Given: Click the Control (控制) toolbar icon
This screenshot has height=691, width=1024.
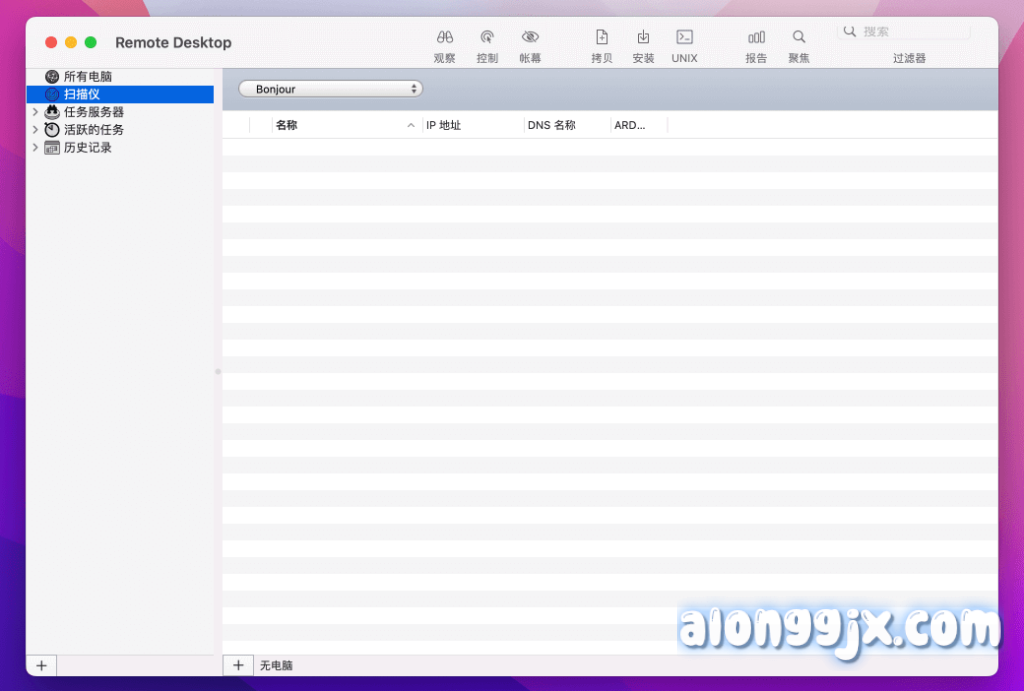Looking at the screenshot, I should pyautogui.click(x=487, y=37).
